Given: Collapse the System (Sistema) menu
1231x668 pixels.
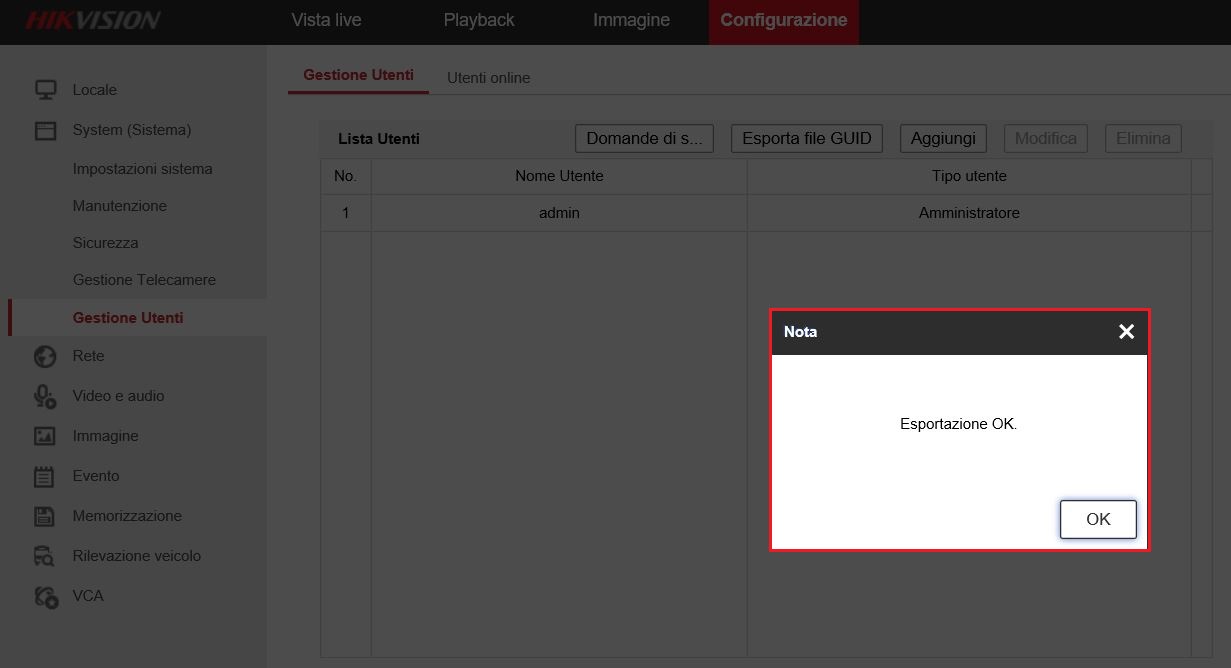Looking at the screenshot, I should (132, 130).
